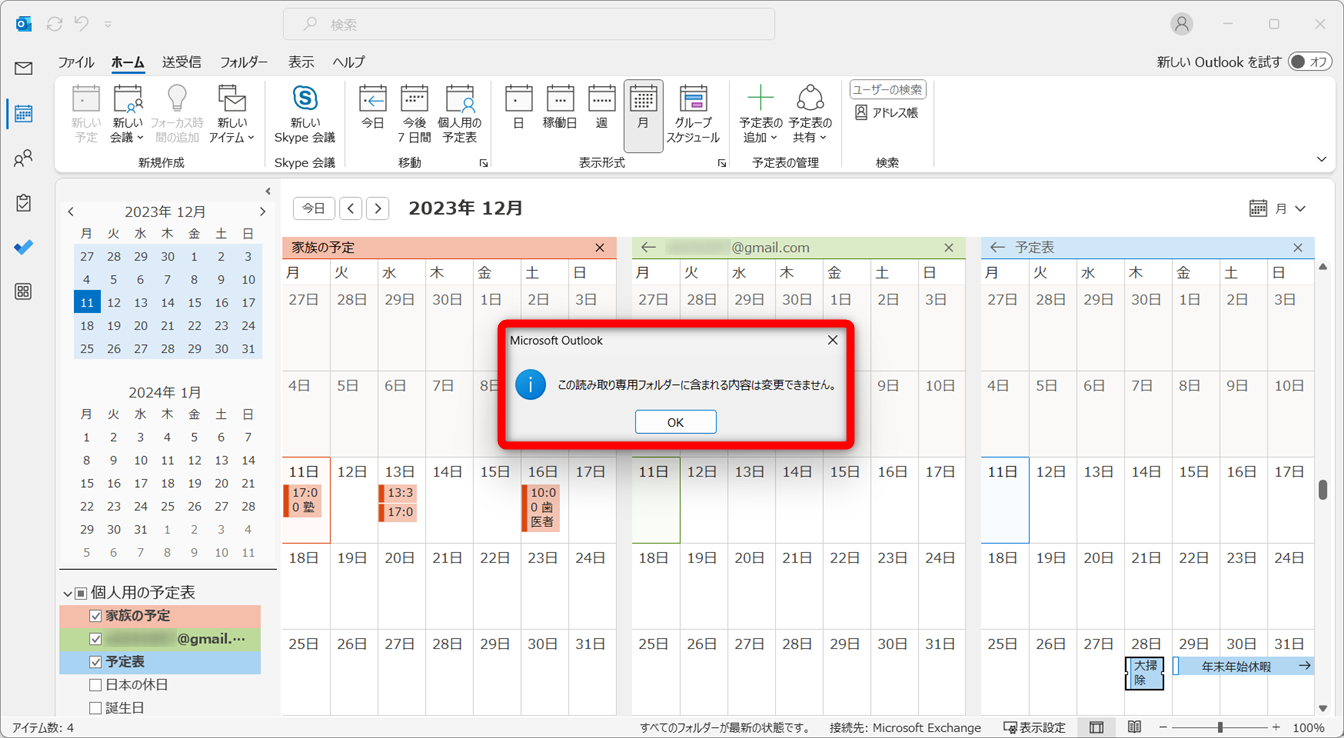Open the ファイル menu tab
1344x738 pixels.
(76, 62)
